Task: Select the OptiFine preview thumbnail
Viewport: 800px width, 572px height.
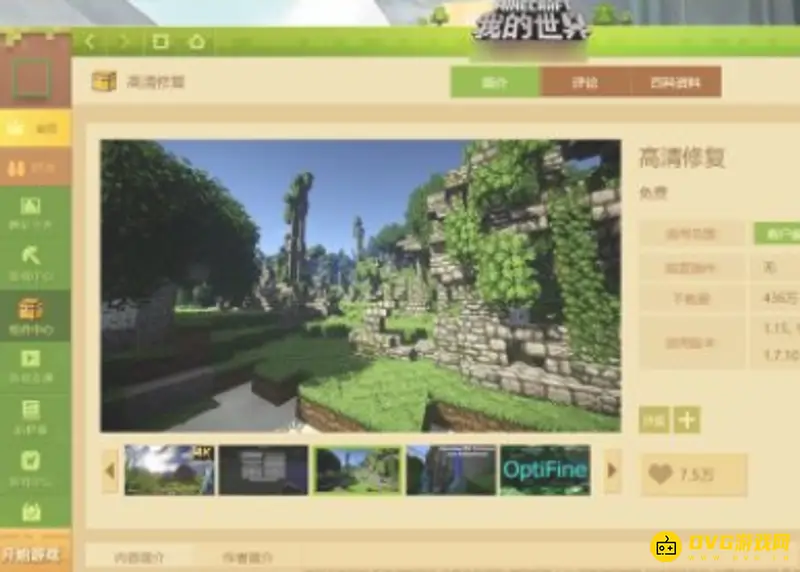Action: [545, 470]
